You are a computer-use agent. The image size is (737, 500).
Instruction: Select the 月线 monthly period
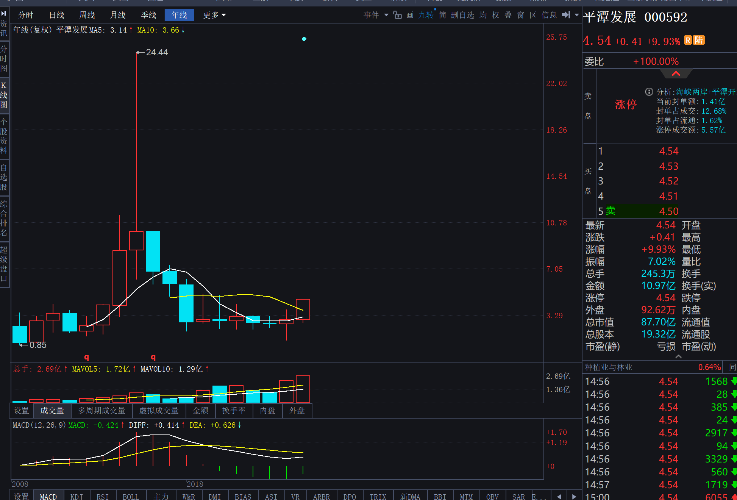(x=118, y=16)
